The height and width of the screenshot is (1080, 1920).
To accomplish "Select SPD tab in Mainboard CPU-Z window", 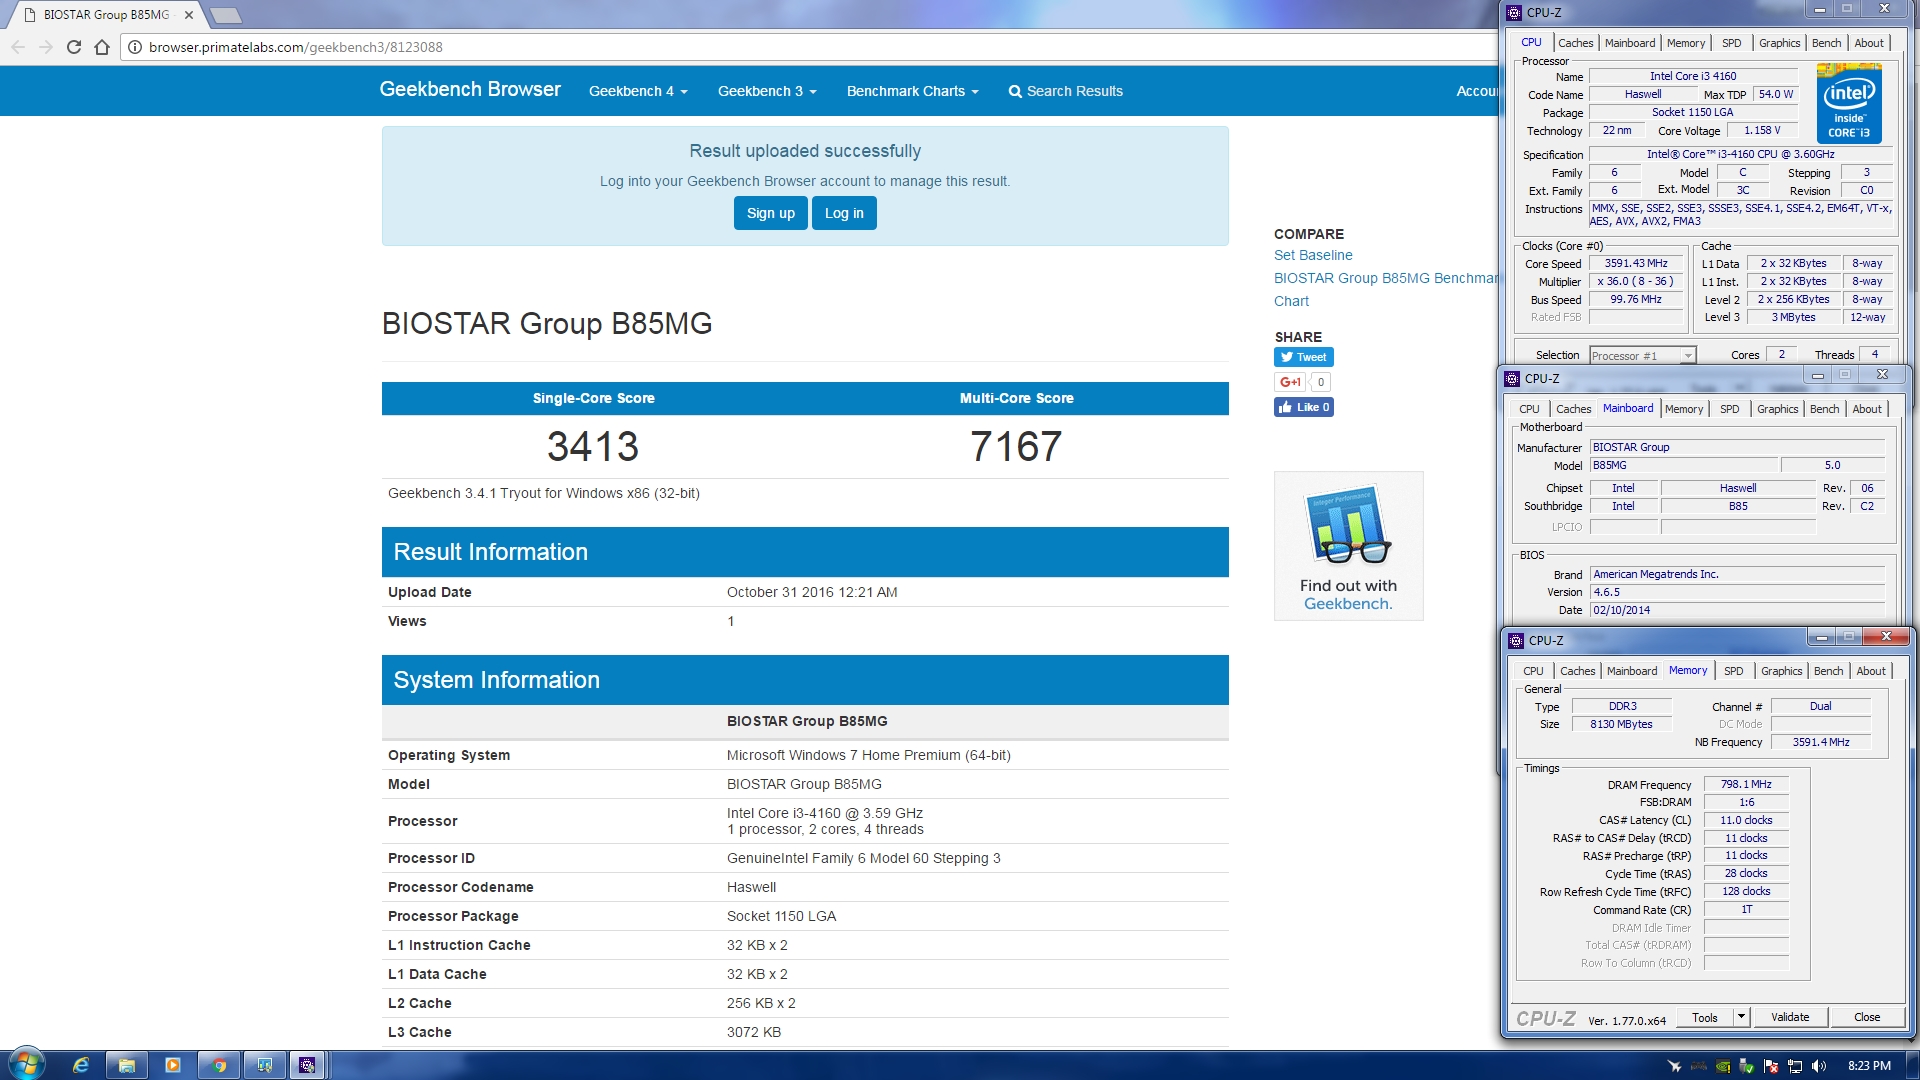I will [x=1729, y=409].
